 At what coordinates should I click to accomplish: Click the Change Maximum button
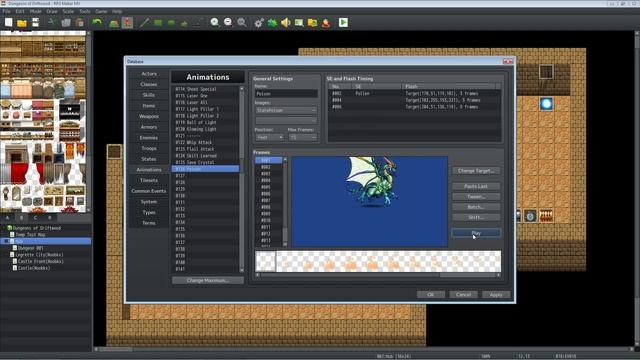[208, 281]
